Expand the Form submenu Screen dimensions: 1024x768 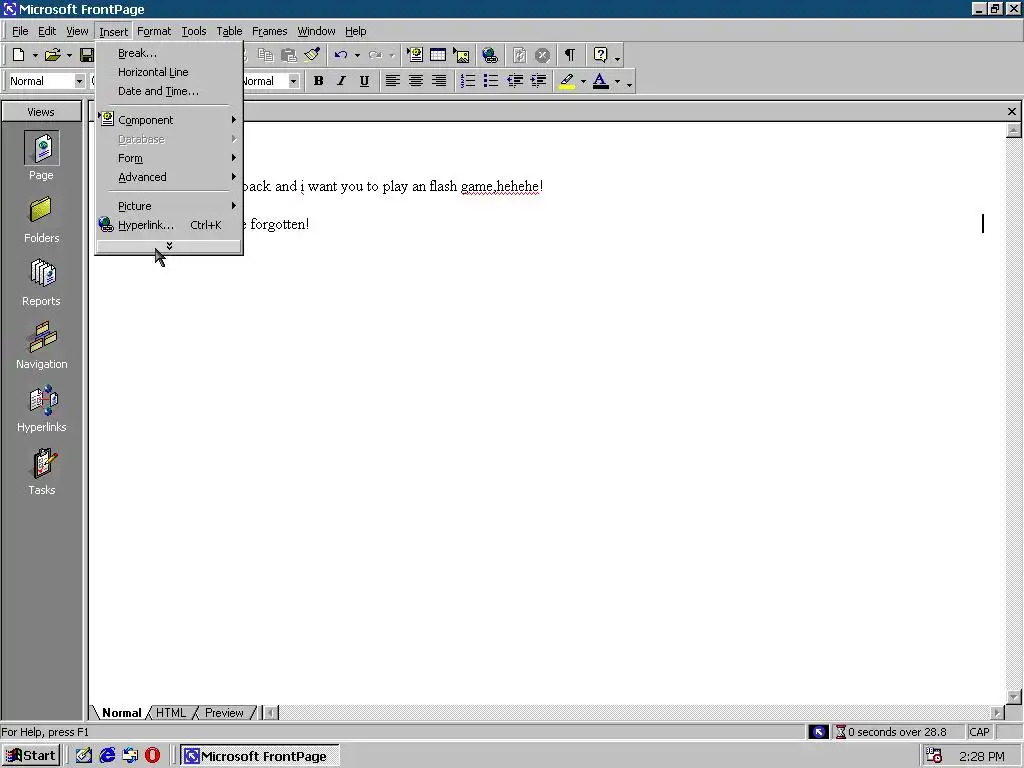click(x=169, y=158)
